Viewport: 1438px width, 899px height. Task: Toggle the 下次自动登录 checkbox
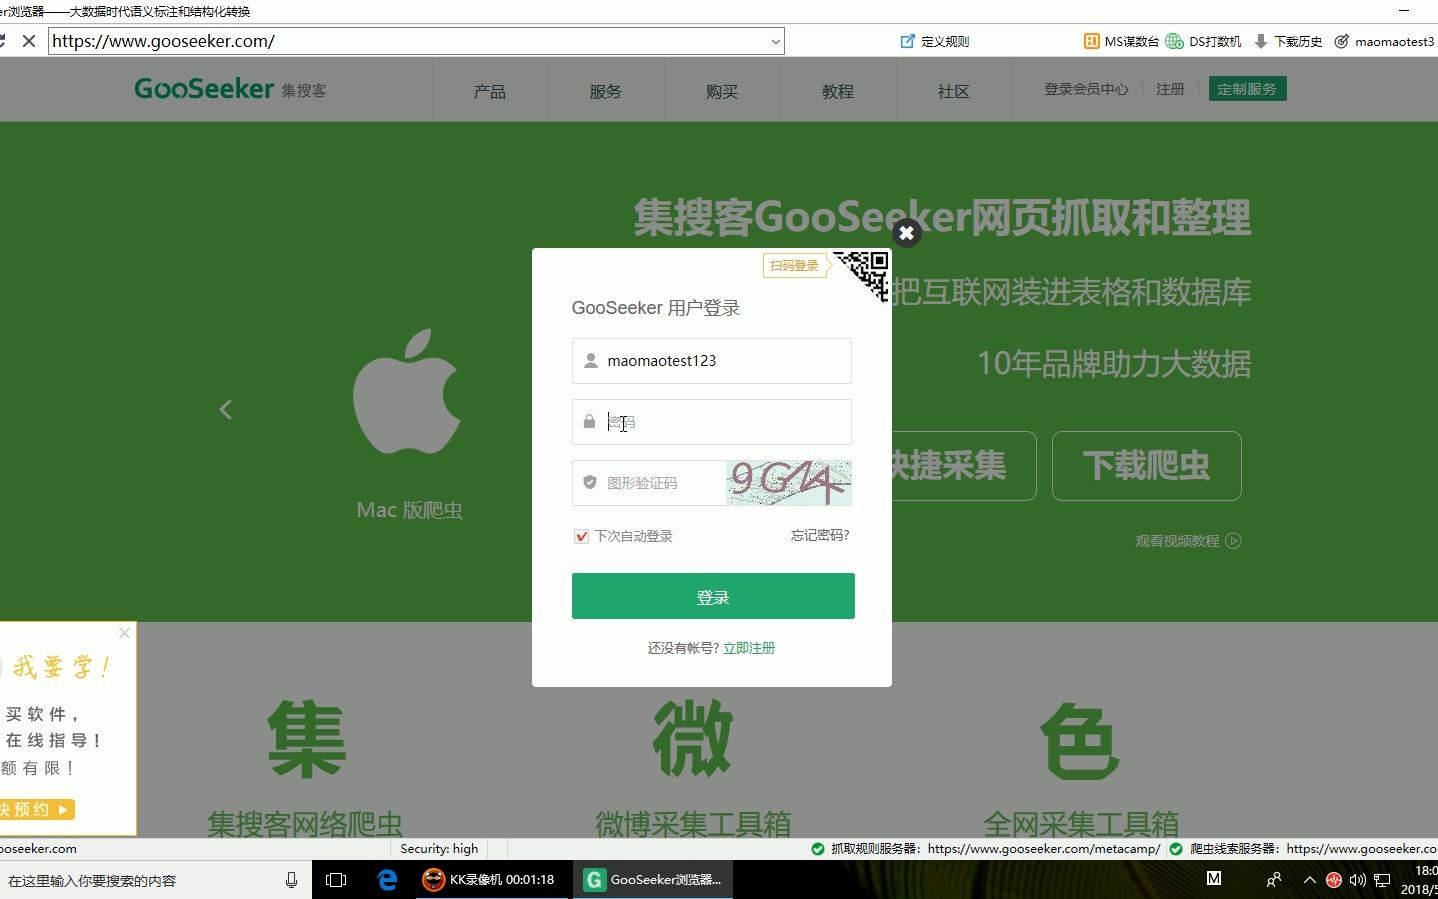pyautogui.click(x=581, y=536)
